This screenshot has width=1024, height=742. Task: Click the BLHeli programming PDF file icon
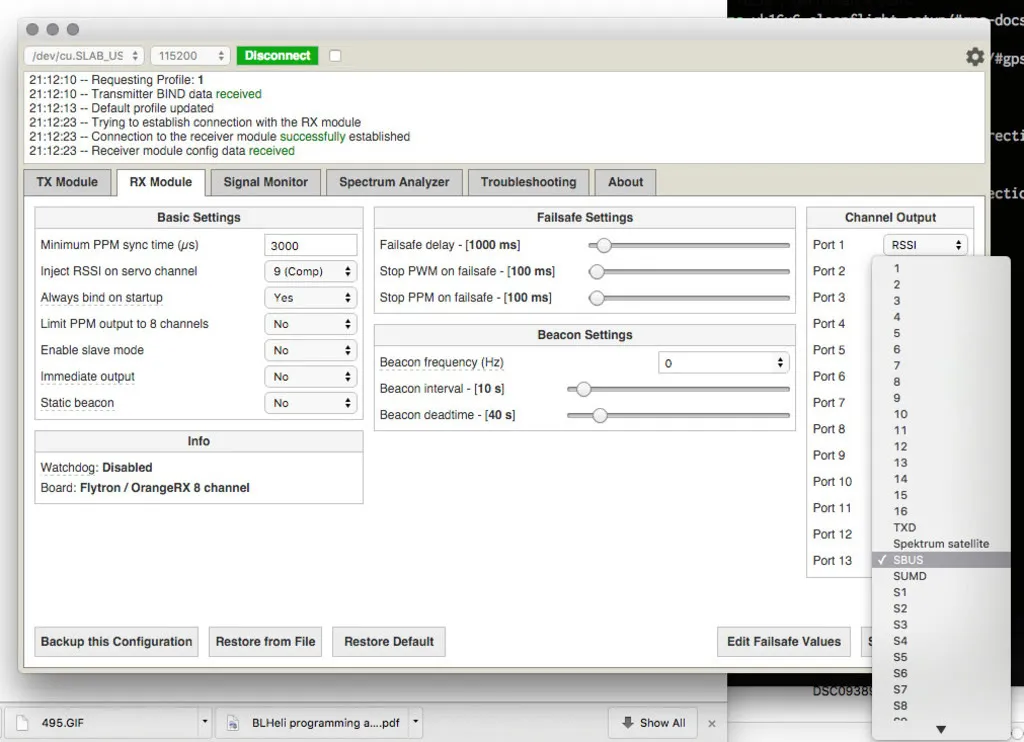coord(234,722)
